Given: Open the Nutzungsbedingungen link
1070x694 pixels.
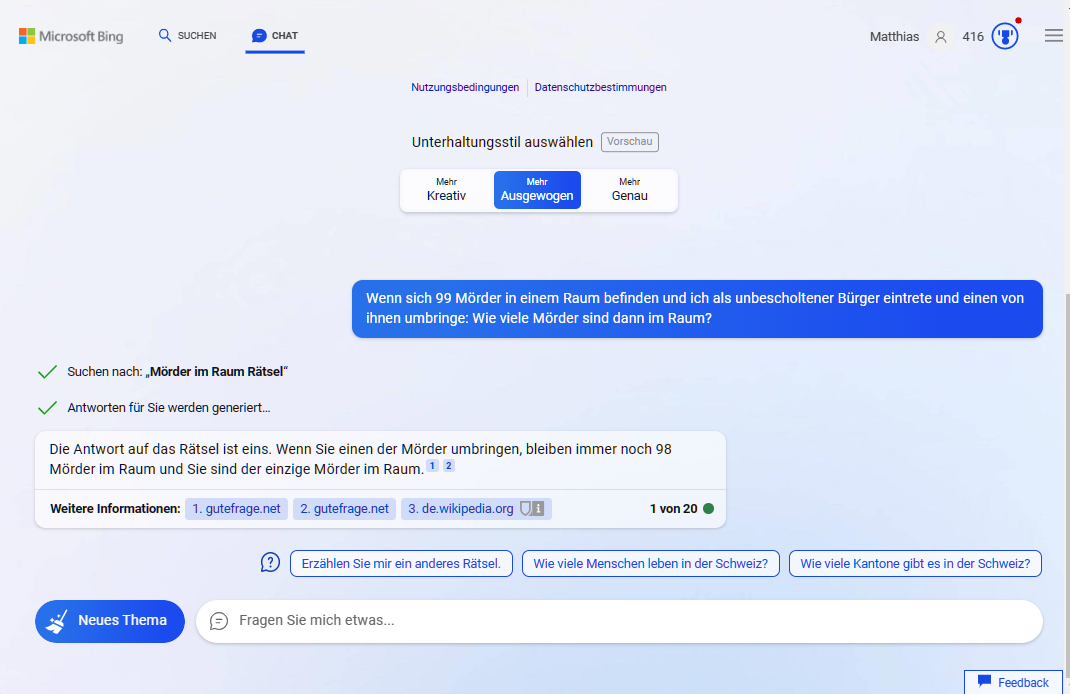Looking at the screenshot, I should (465, 87).
